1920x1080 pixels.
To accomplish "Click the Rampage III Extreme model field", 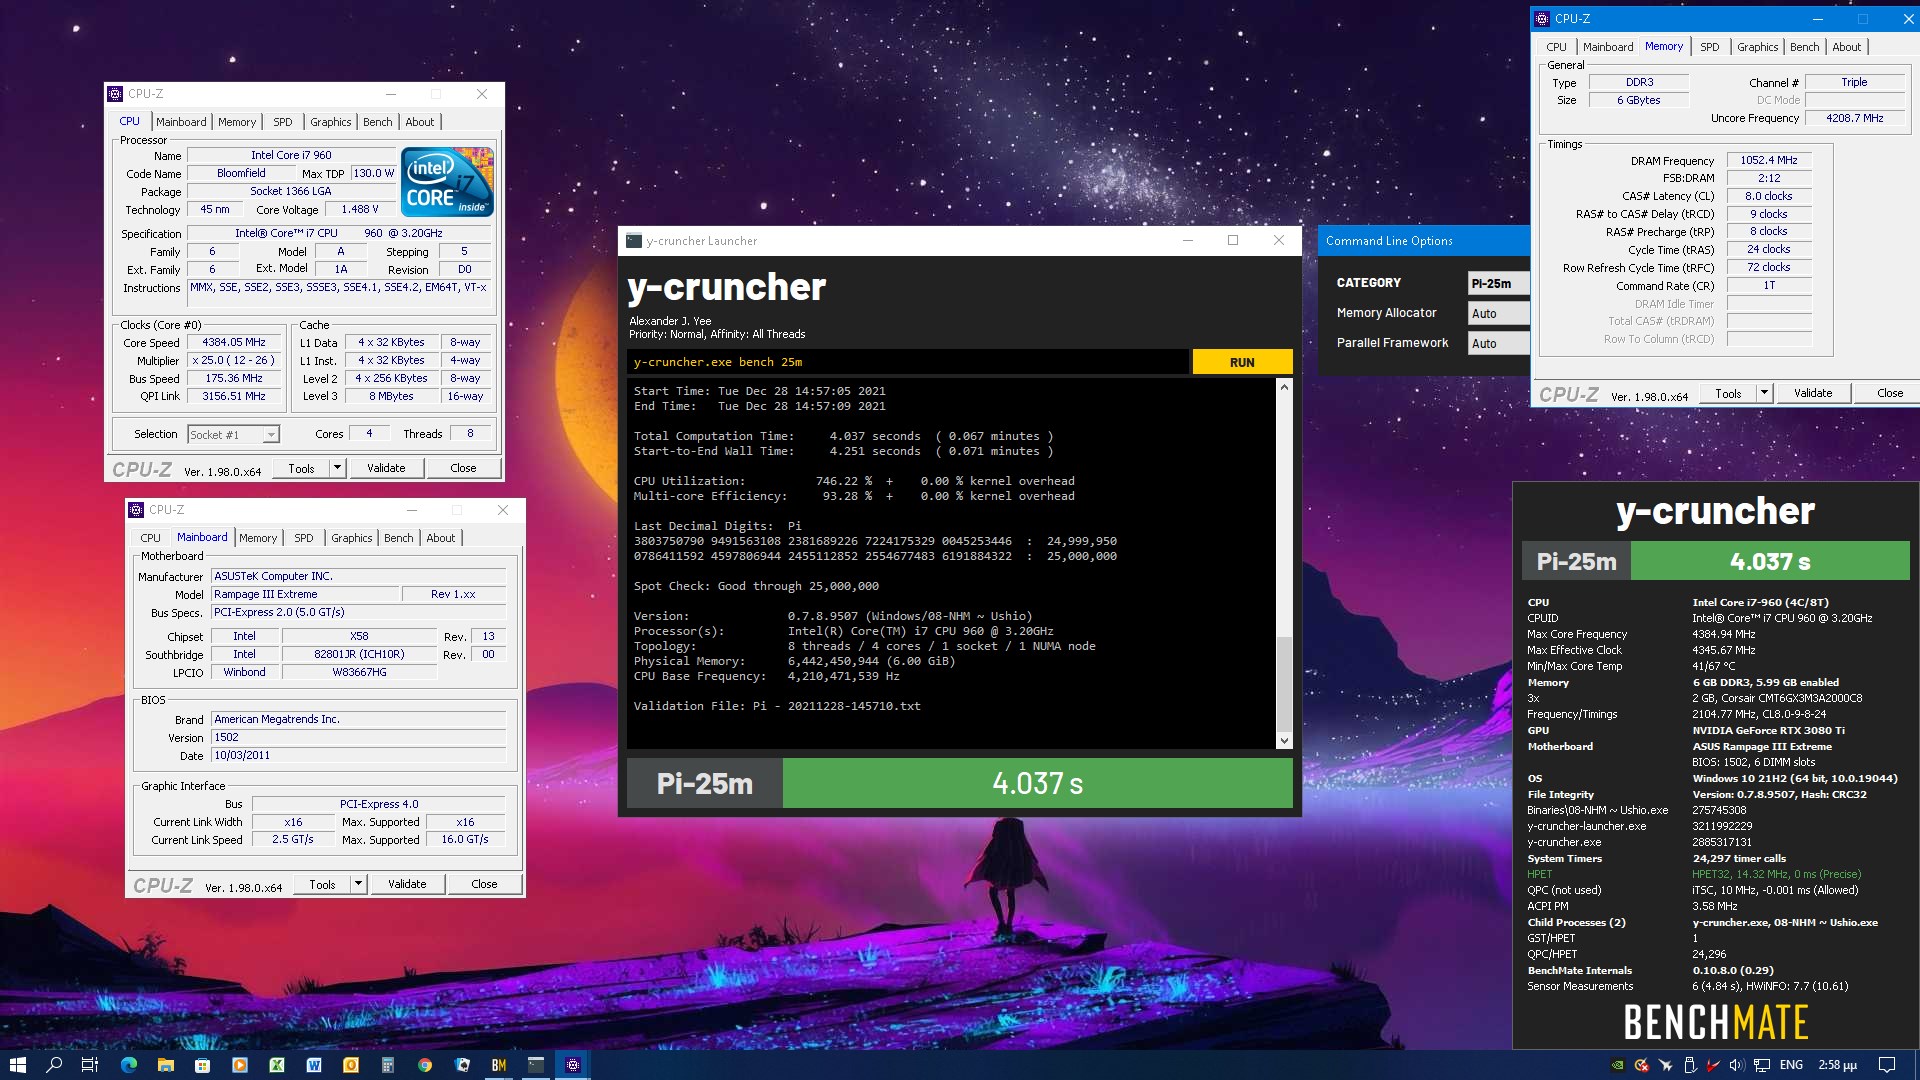I will [305, 594].
